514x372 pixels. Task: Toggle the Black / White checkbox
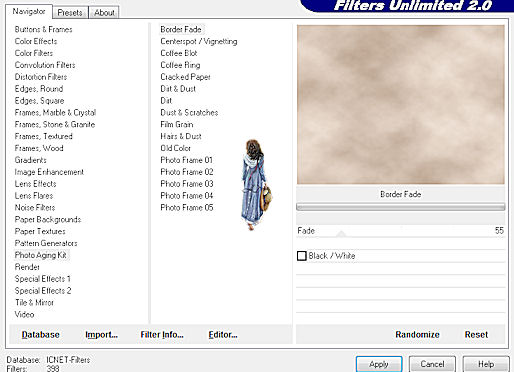point(302,256)
